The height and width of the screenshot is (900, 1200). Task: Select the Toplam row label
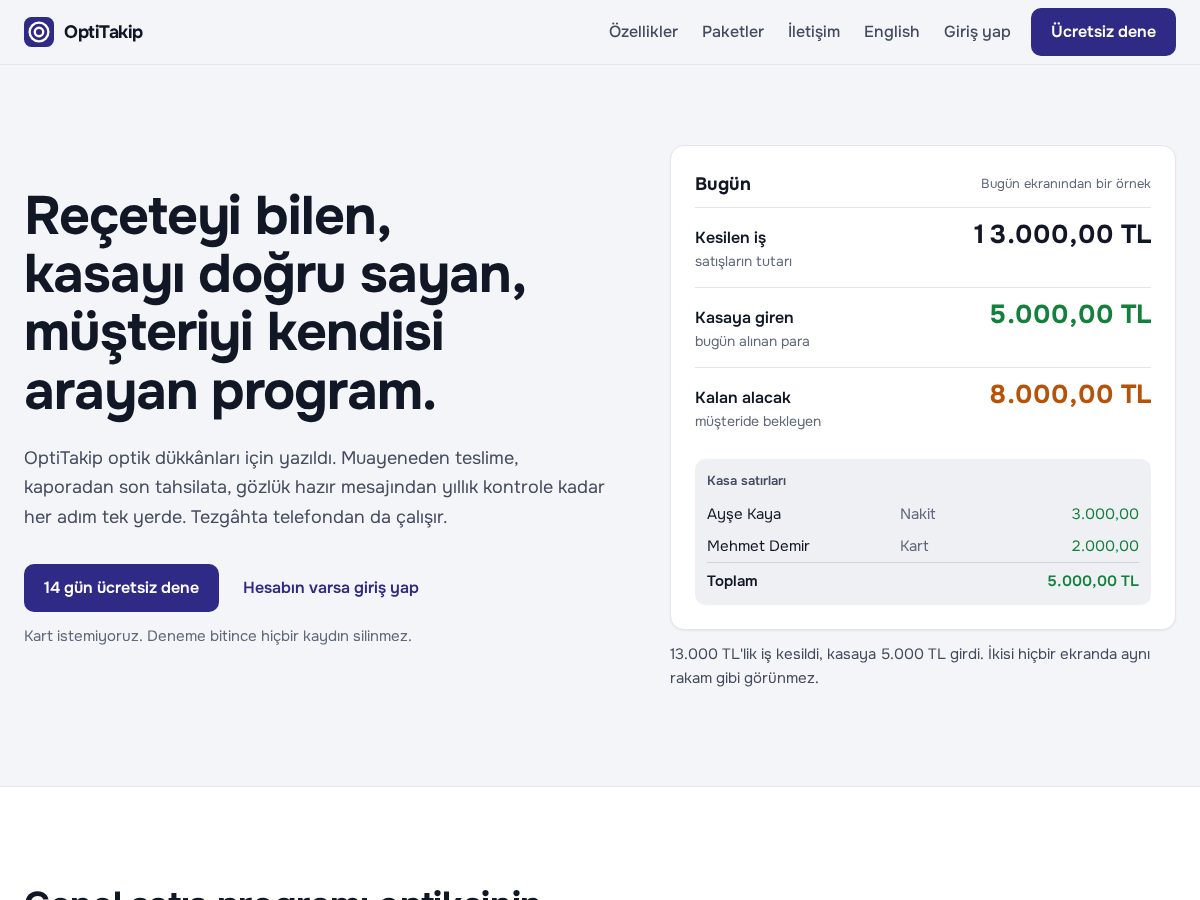click(732, 581)
